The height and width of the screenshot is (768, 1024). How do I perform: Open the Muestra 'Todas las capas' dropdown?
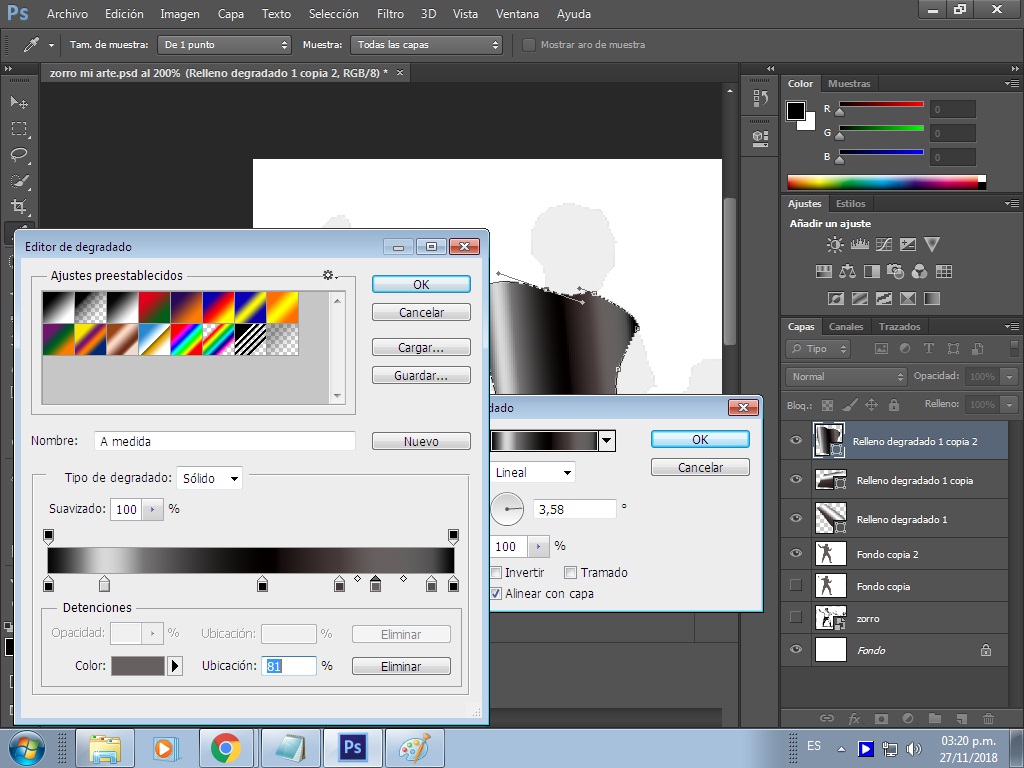426,44
